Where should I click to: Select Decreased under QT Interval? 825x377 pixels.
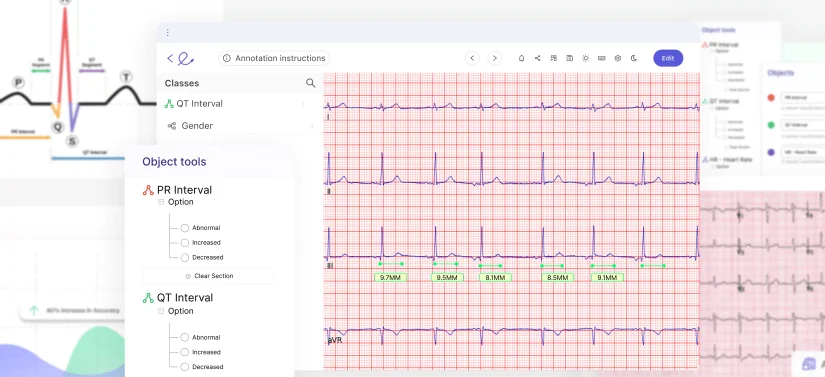click(185, 366)
